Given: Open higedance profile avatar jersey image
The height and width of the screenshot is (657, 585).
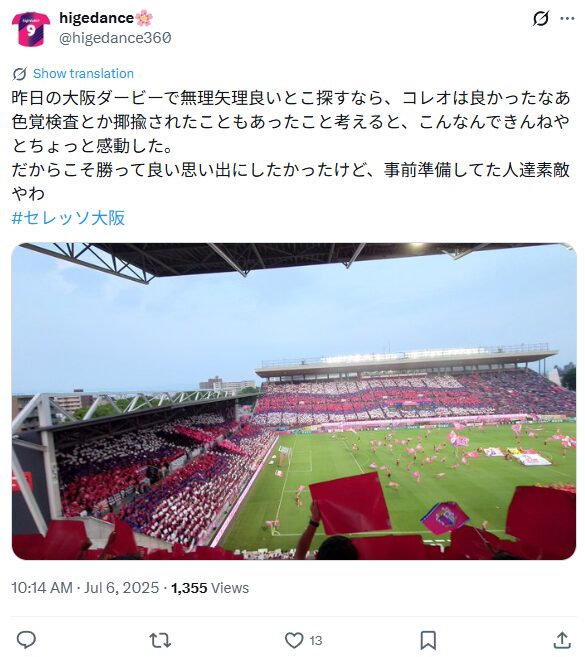Looking at the screenshot, I should [31, 28].
